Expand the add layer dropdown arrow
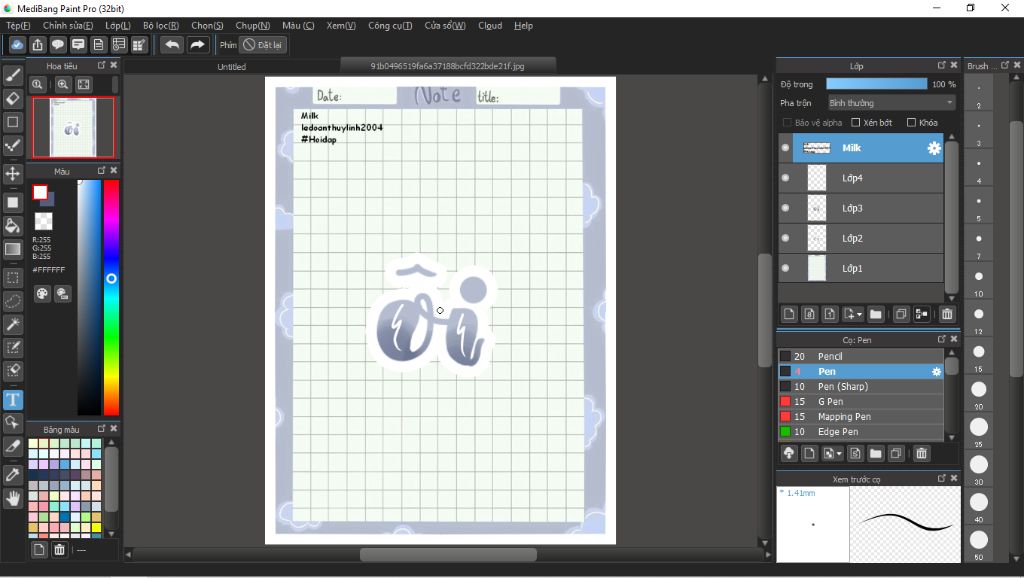 (859, 315)
